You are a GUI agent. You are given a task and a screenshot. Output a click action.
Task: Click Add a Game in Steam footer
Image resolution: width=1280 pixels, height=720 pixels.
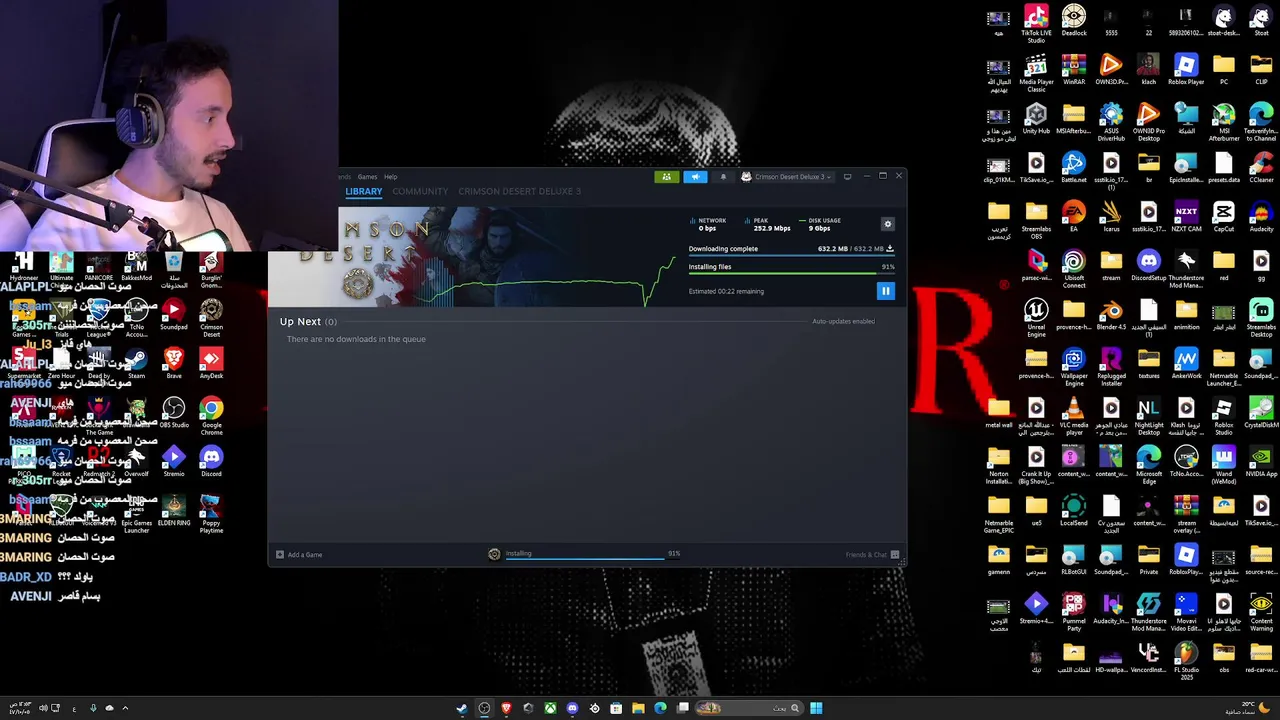pyautogui.click(x=299, y=554)
